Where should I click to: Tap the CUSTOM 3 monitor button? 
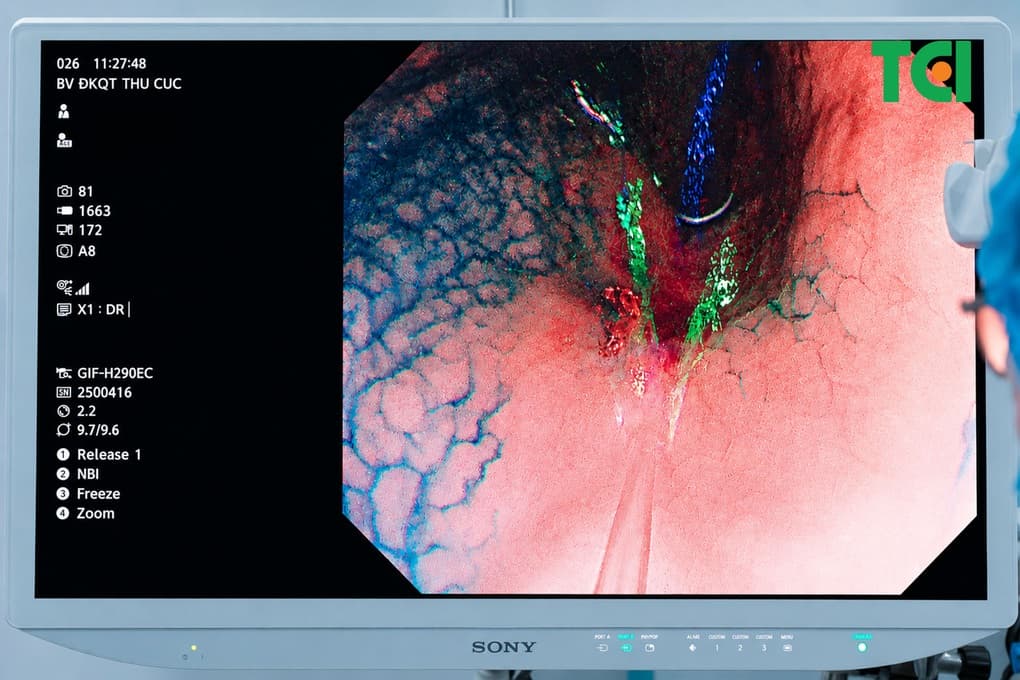(x=764, y=648)
